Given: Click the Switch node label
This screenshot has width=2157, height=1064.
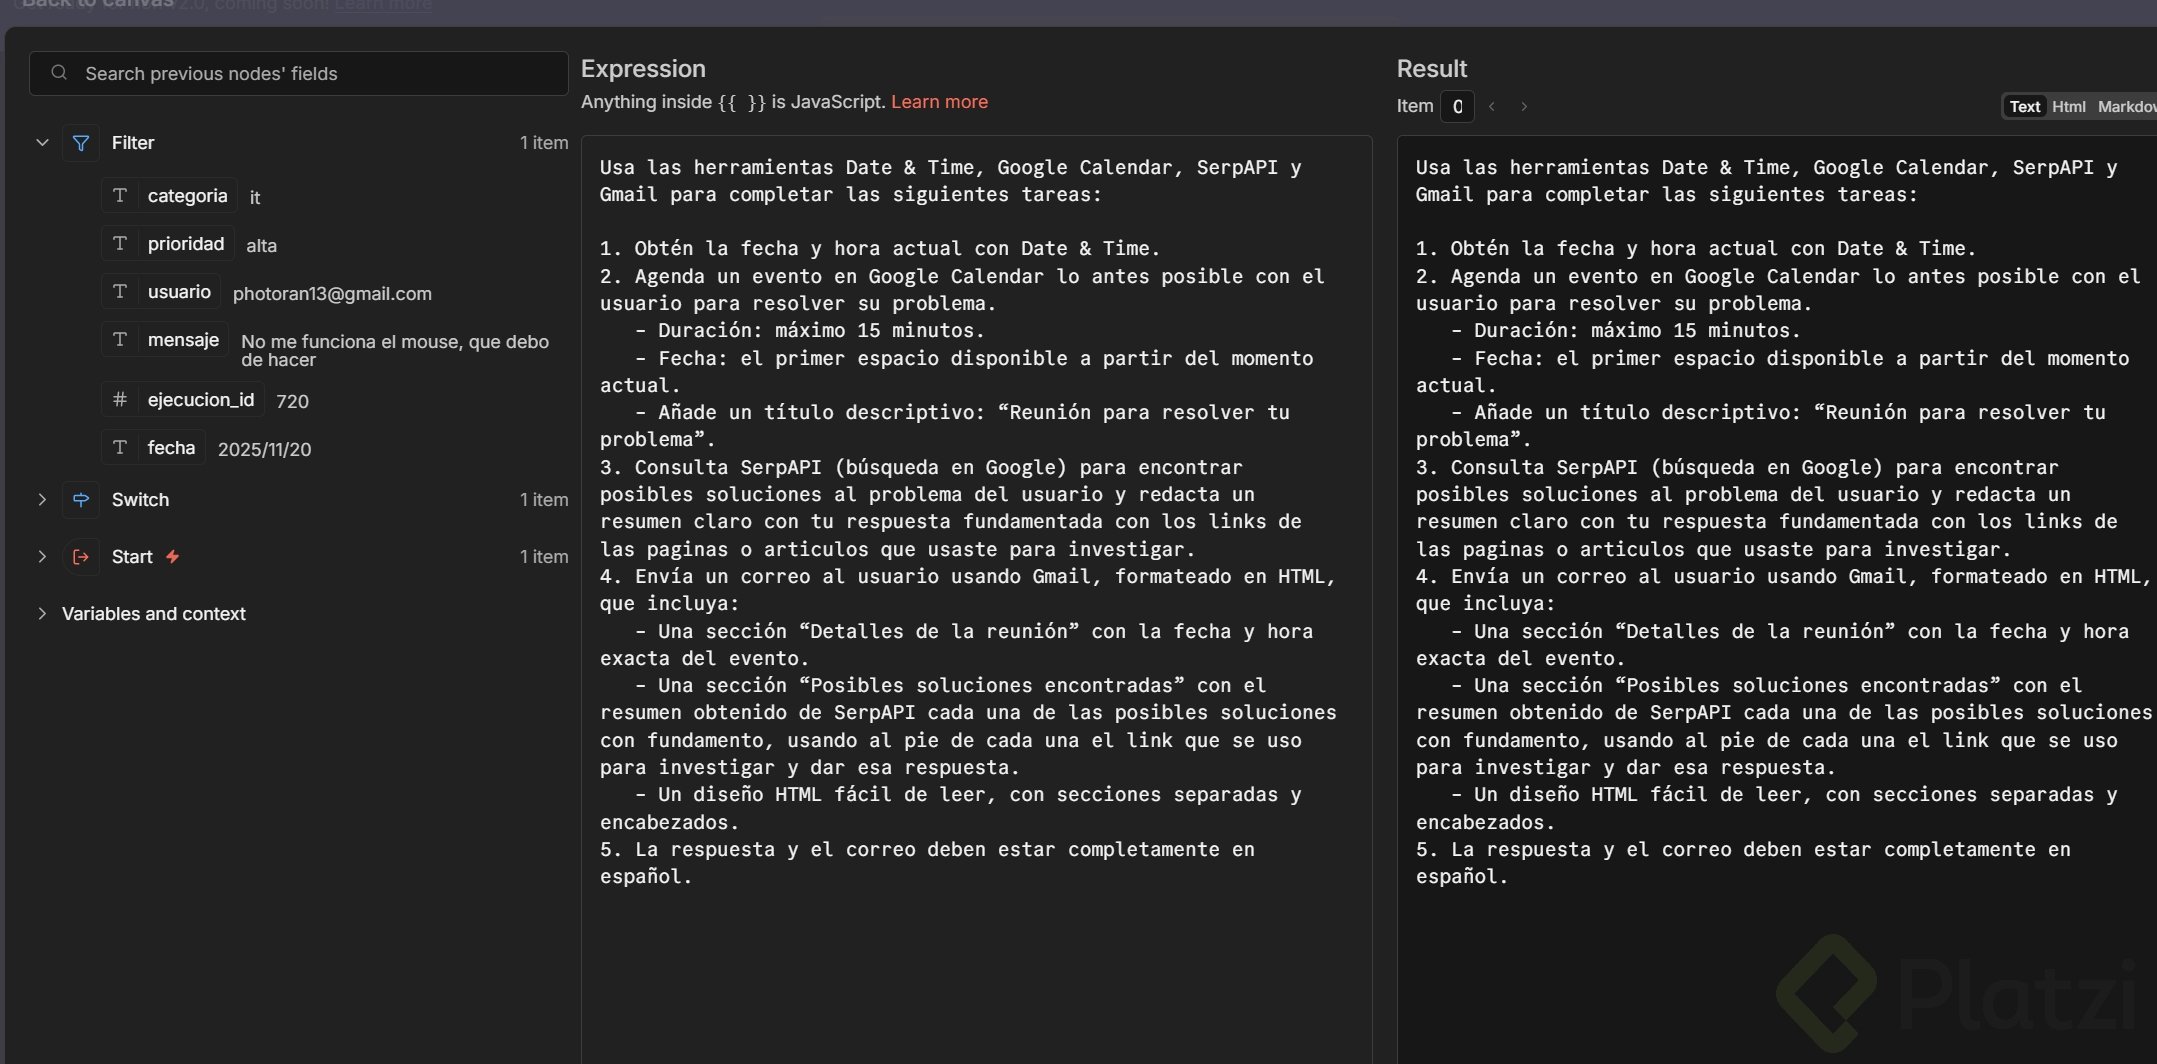Looking at the screenshot, I should 140,500.
